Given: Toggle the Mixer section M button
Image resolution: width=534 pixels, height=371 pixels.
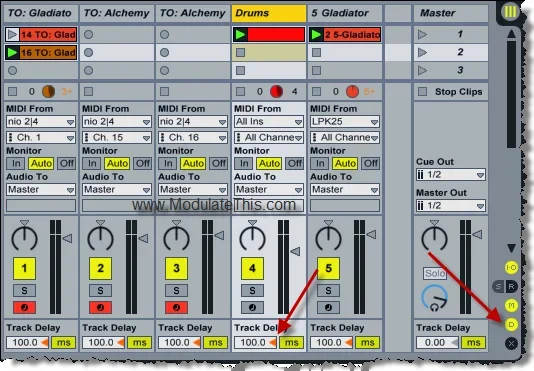Looking at the screenshot, I should coord(511,305).
